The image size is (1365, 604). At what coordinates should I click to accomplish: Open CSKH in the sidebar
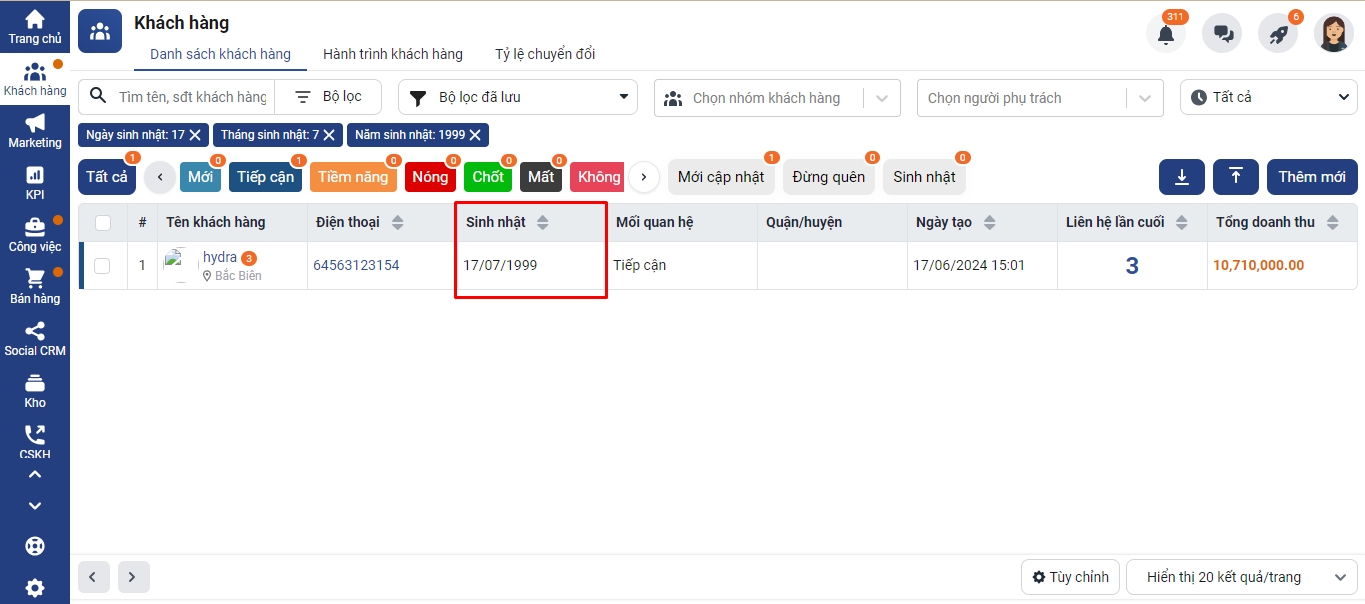(35, 441)
